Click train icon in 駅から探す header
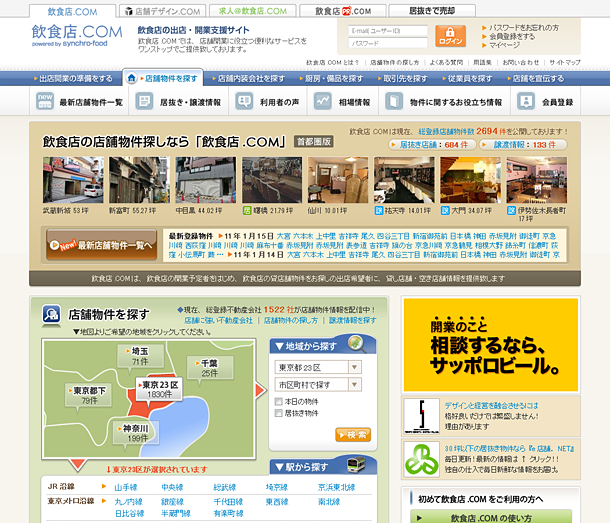Image resolution: width=610 pixels, height=523 pixels. (356, 465)
